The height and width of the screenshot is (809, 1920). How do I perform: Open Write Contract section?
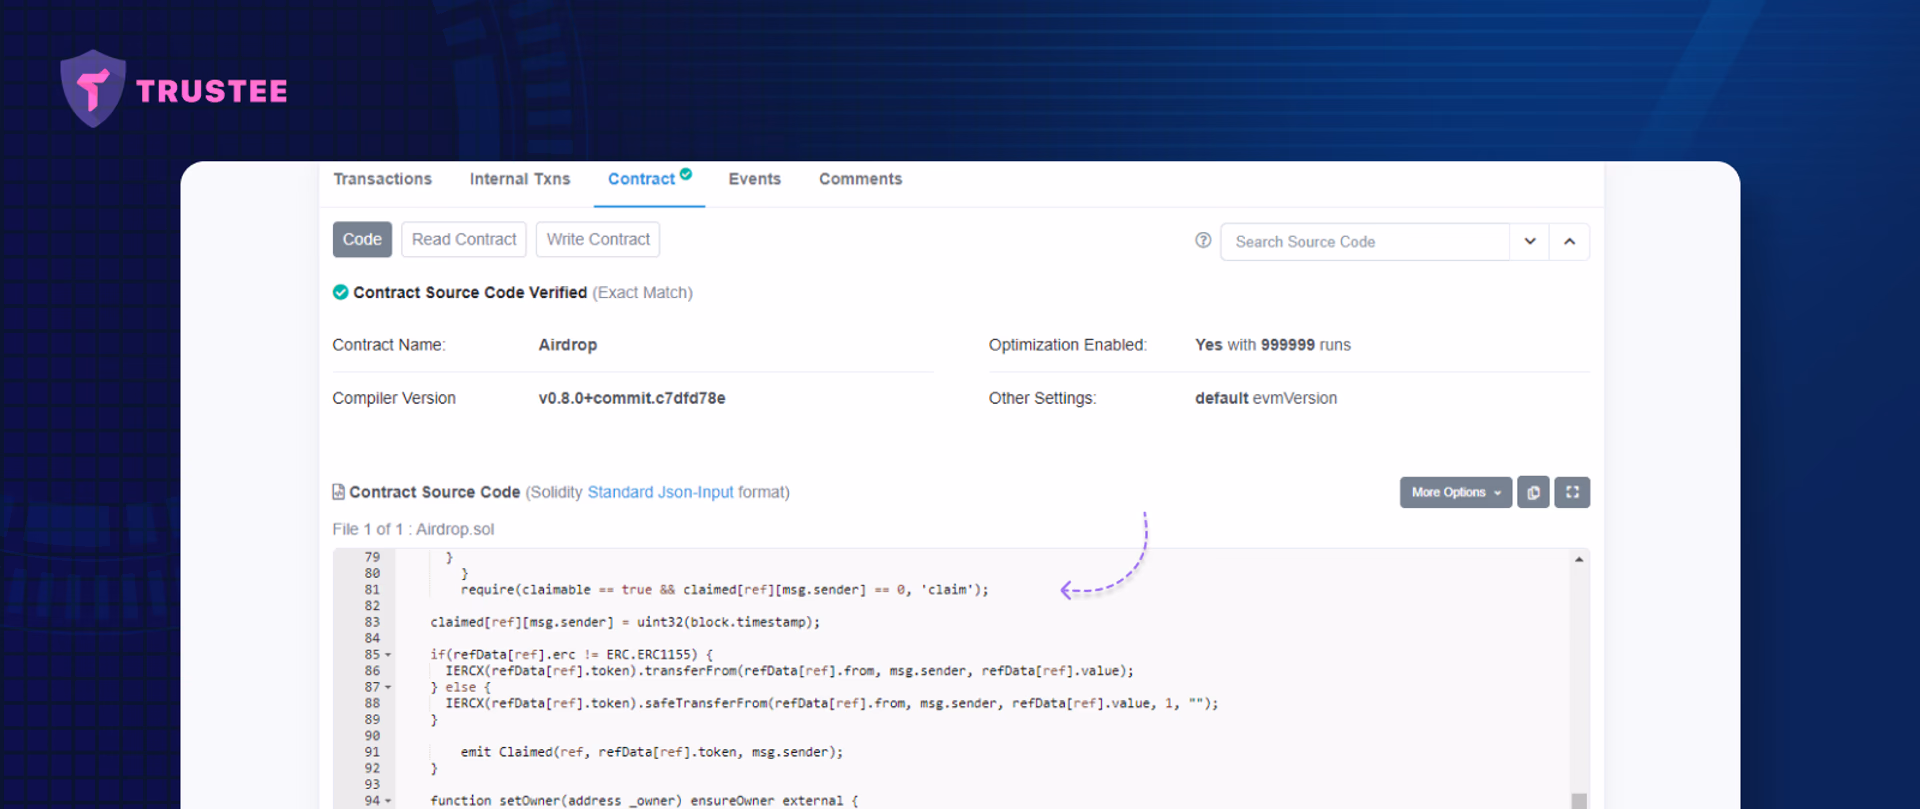[x=598, y=239]
